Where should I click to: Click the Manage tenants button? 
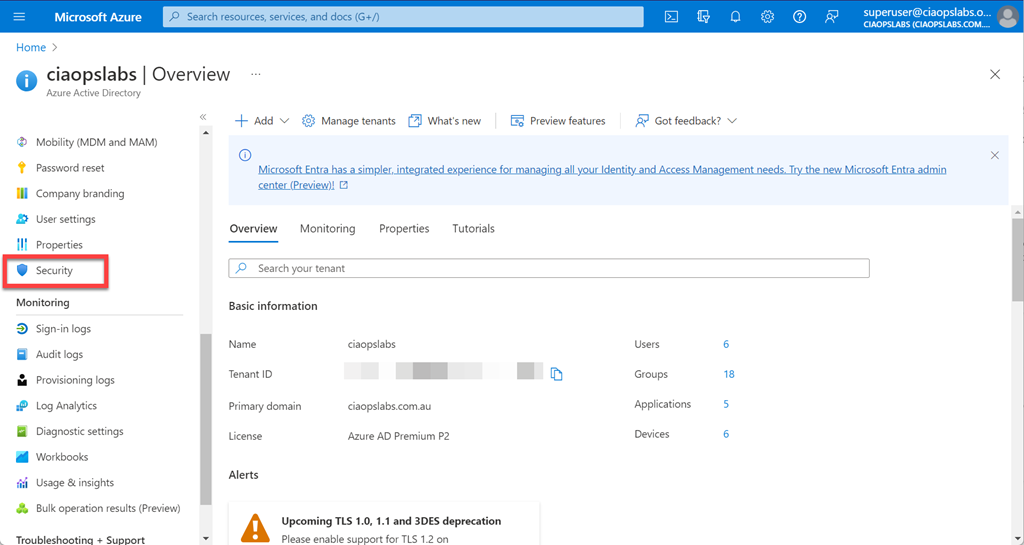349,121
